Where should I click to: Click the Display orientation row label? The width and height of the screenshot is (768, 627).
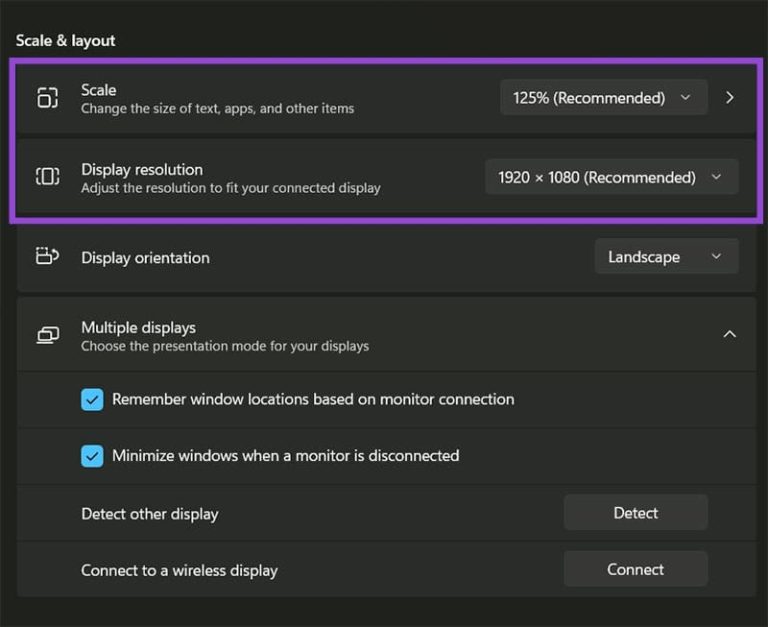(x=145, y=258)
